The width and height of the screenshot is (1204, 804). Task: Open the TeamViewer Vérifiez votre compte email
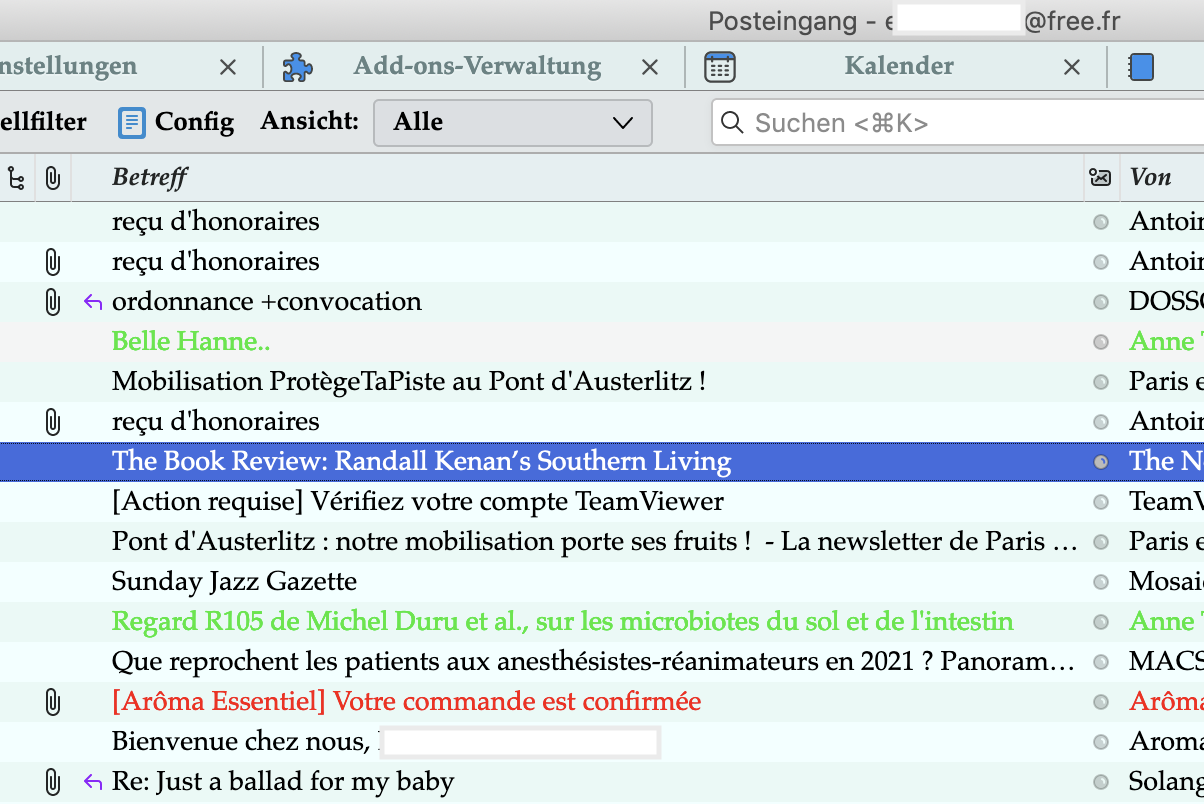(418, 502)
